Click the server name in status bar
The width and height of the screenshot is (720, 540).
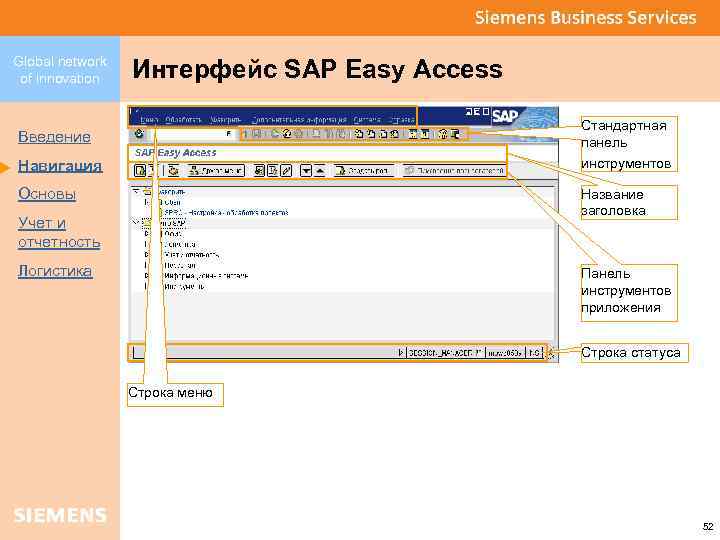(x=505, y=353)
